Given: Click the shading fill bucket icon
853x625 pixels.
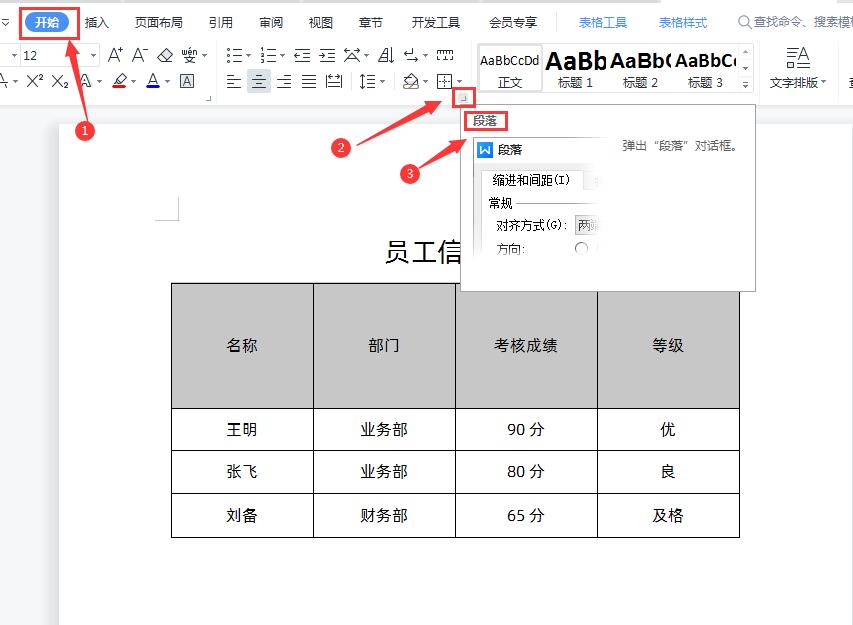Looking at the screenshot, I should pyautogui.click(x=410, y=81).
